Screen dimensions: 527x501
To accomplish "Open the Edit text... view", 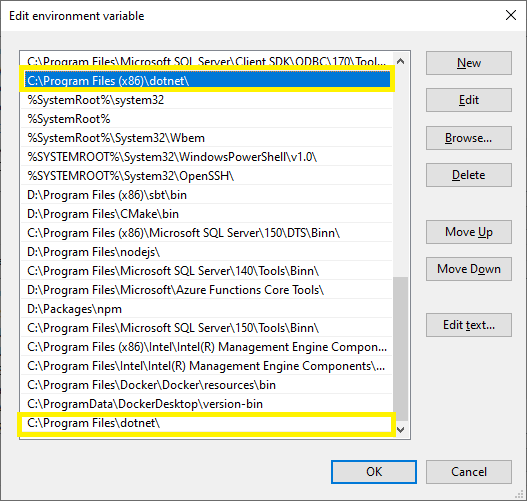I will tap(469, 325).
